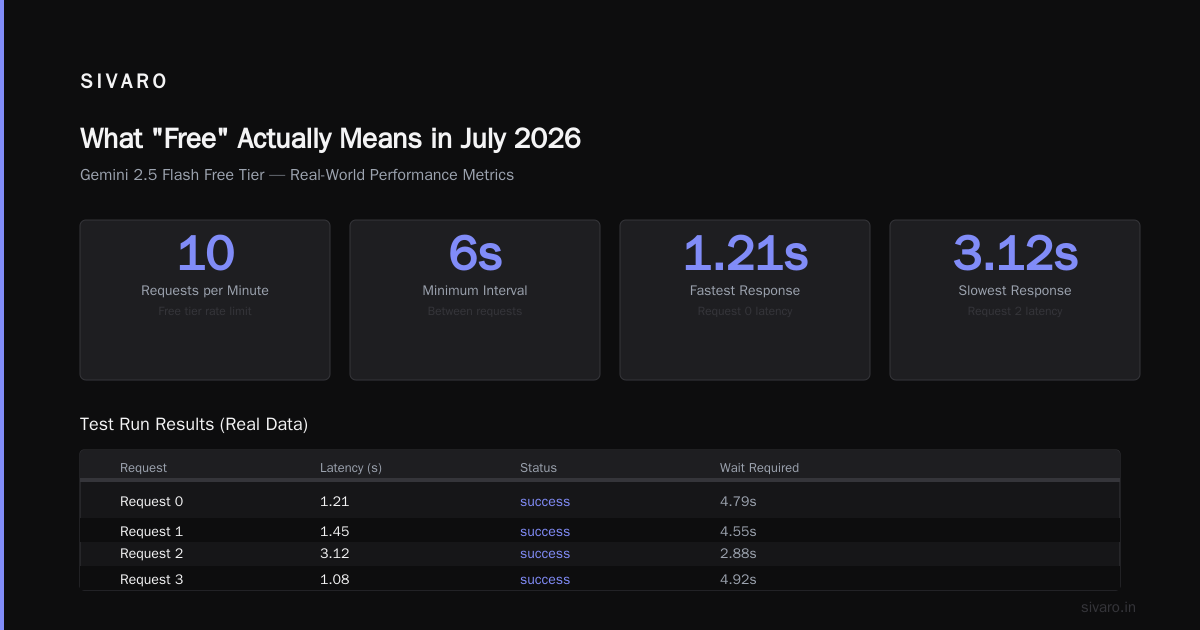
Task: Select the Minimum Interval card
Action: pos(475,300)
